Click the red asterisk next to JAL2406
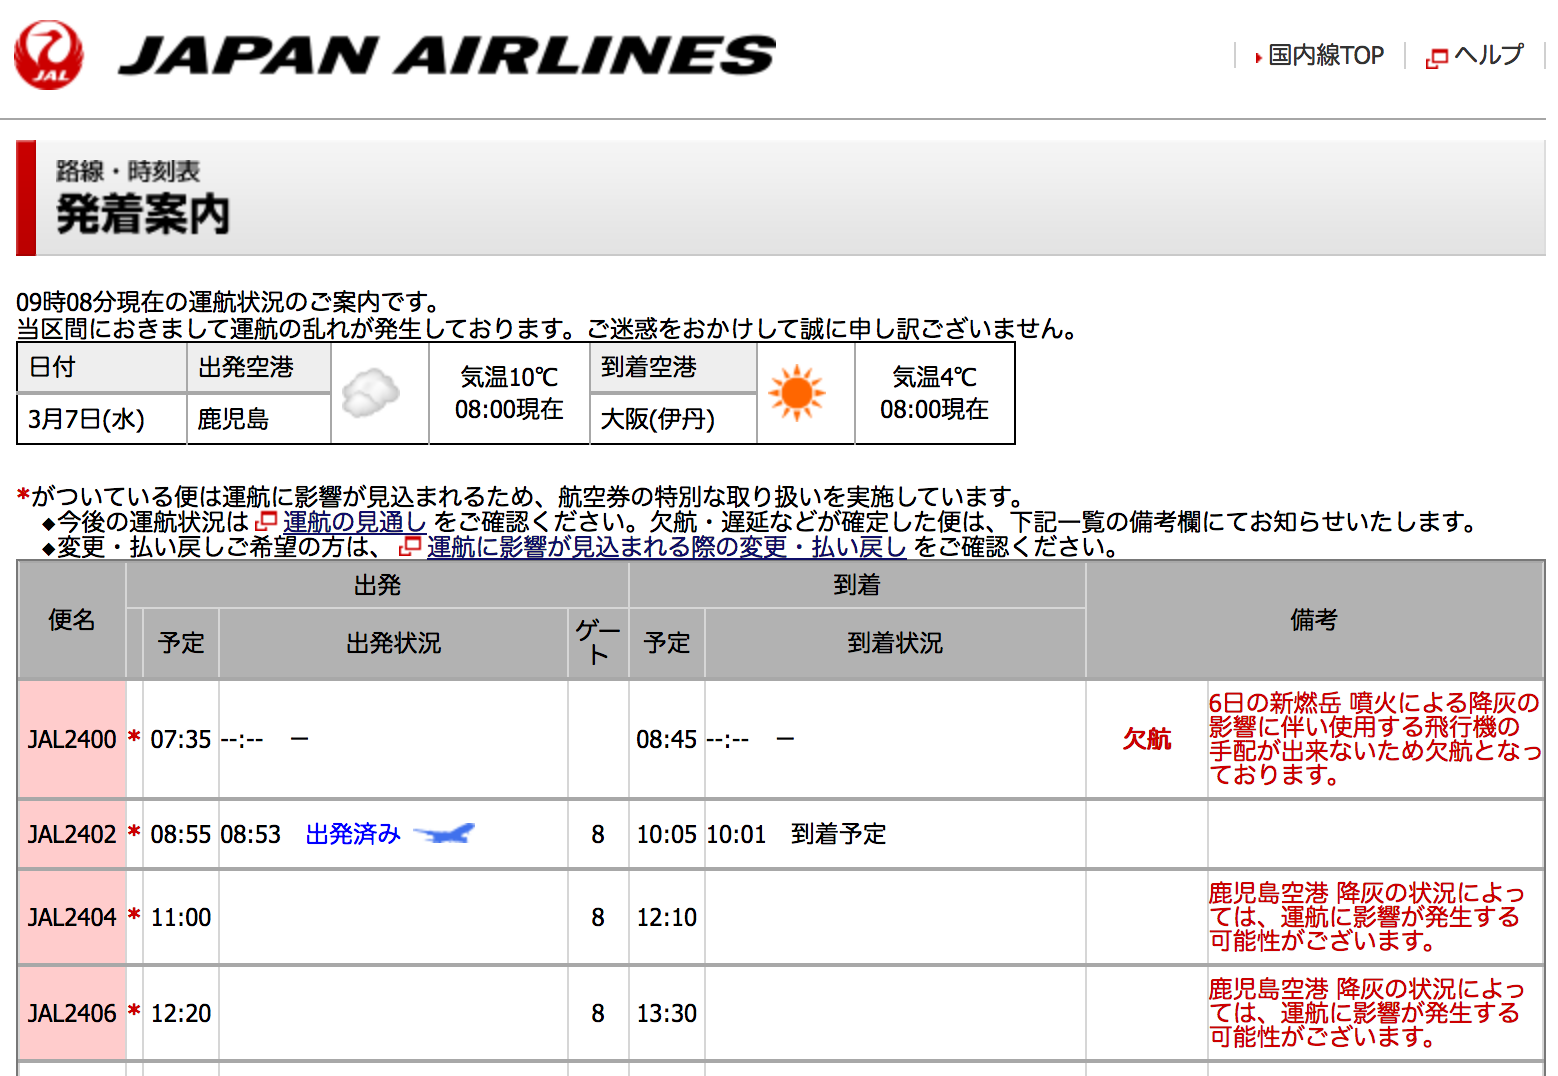 coord(134,1012)
